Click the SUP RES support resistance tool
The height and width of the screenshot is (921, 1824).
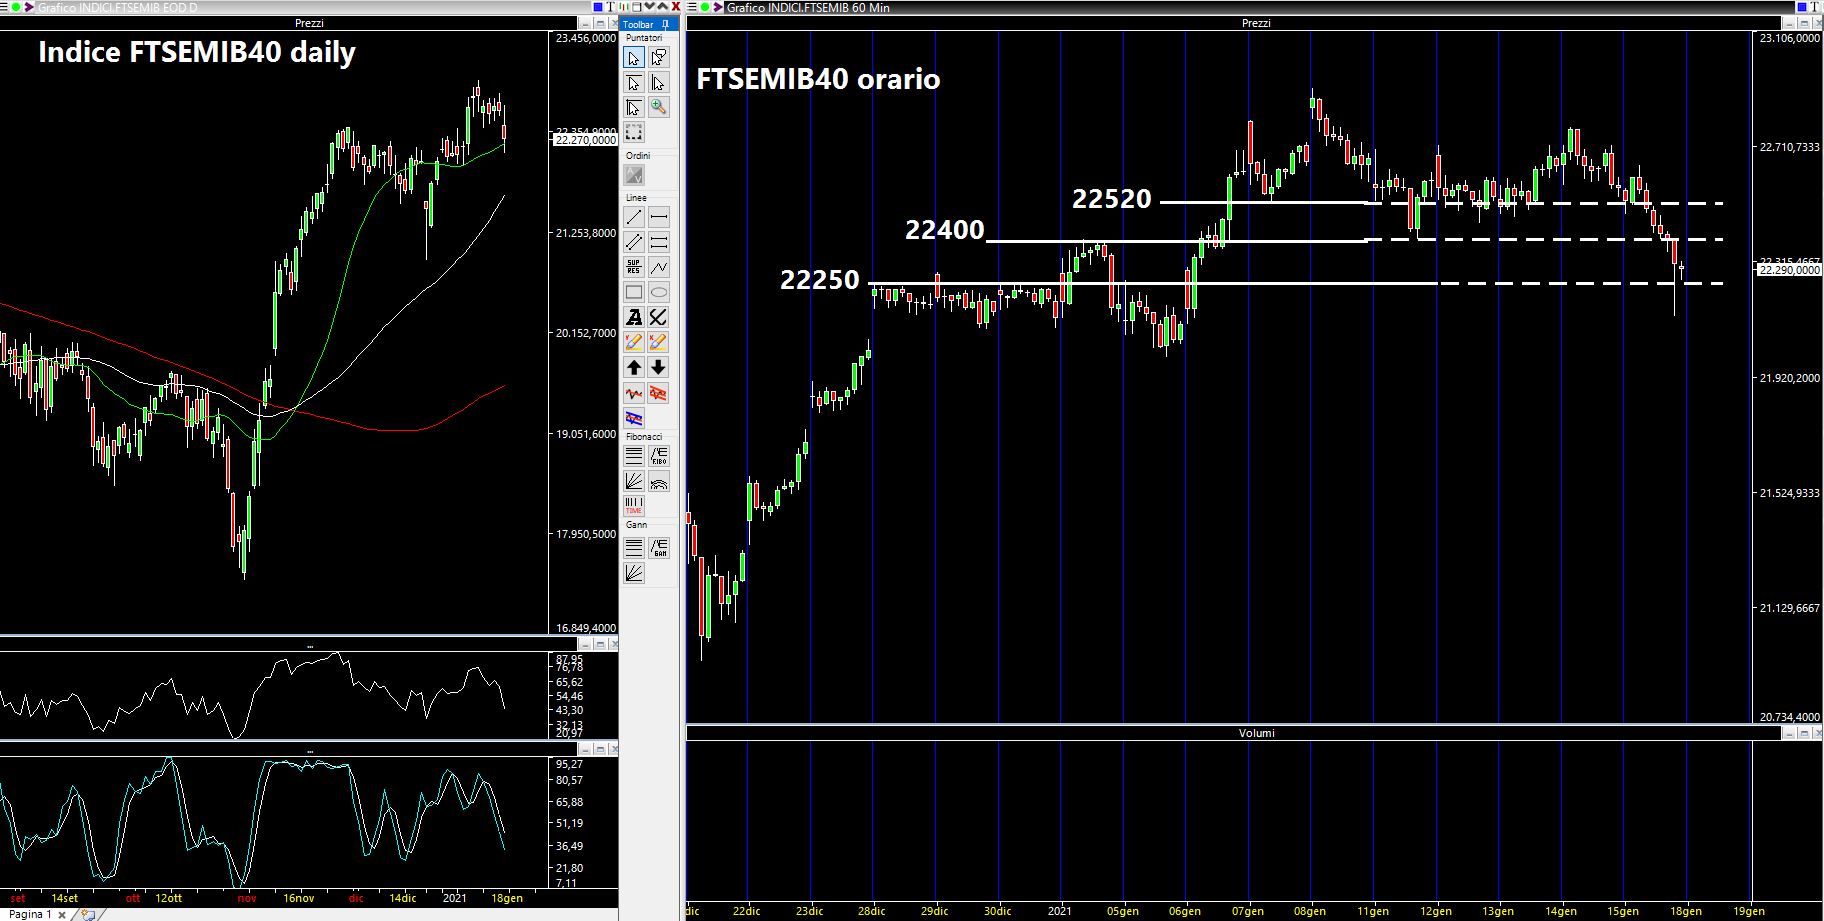(x=634, y=267)
